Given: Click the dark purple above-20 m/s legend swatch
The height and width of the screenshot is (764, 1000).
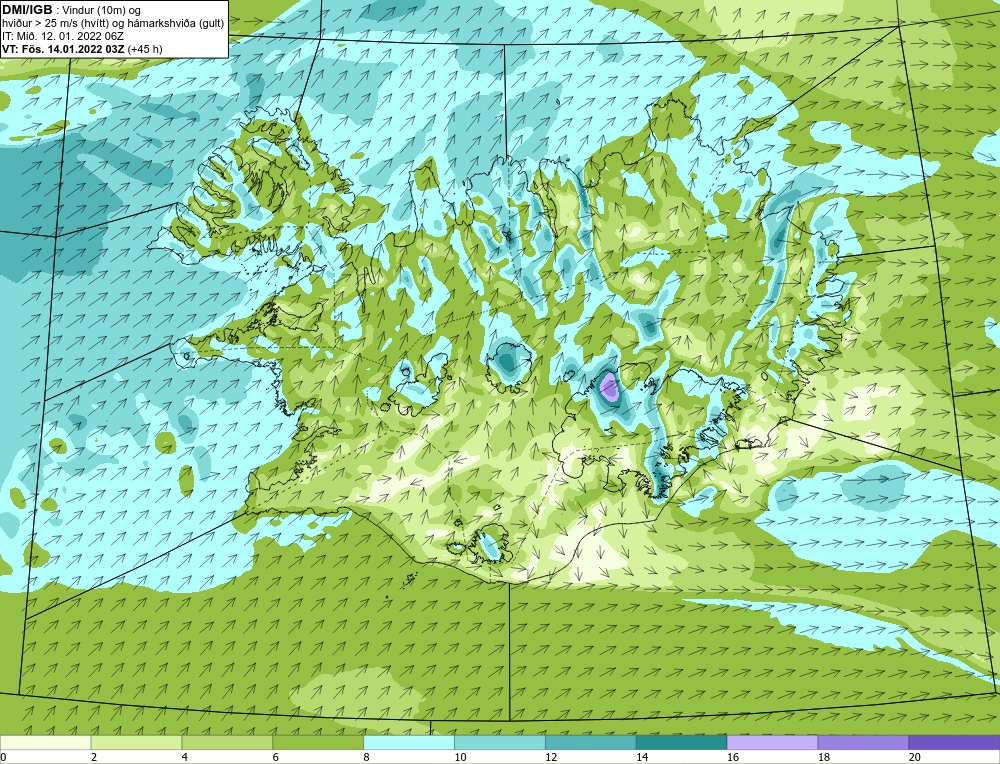Looking at the screenshot, I should tap(954, 742).
